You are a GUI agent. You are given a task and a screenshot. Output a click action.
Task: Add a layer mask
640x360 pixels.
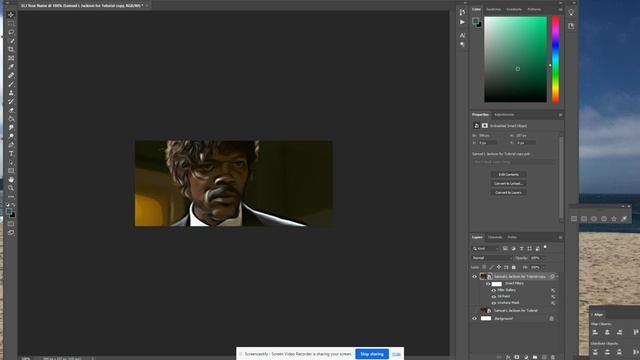point(517,357)
